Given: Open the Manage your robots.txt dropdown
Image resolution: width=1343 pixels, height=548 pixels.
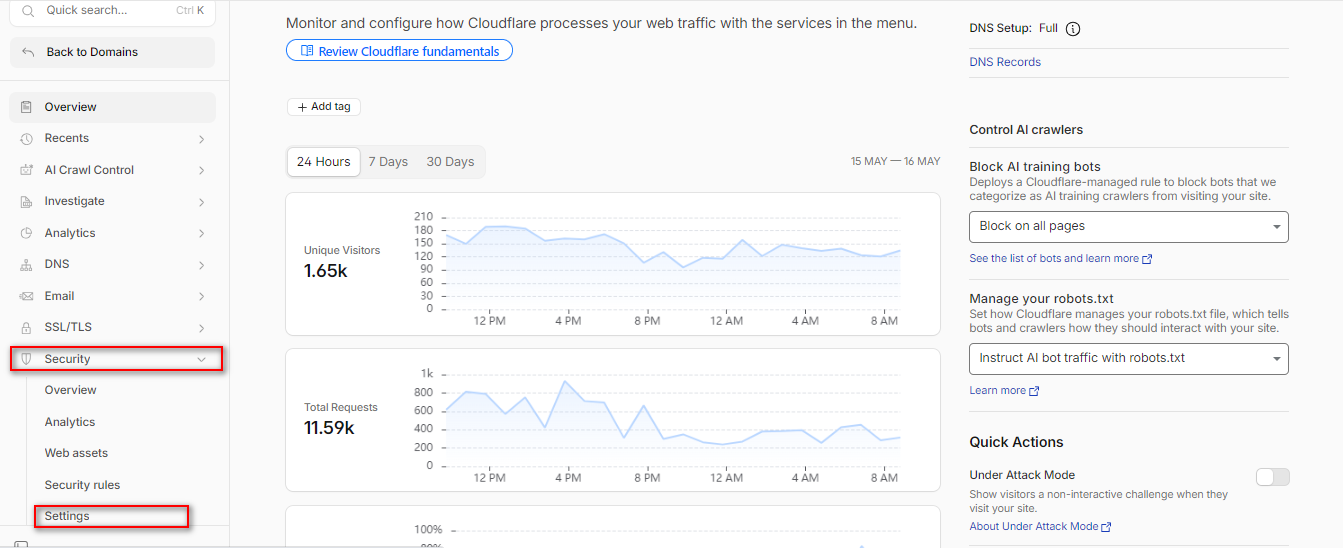Looking at the screenshot, I should pyautogui.click(x=1129, y=359).
